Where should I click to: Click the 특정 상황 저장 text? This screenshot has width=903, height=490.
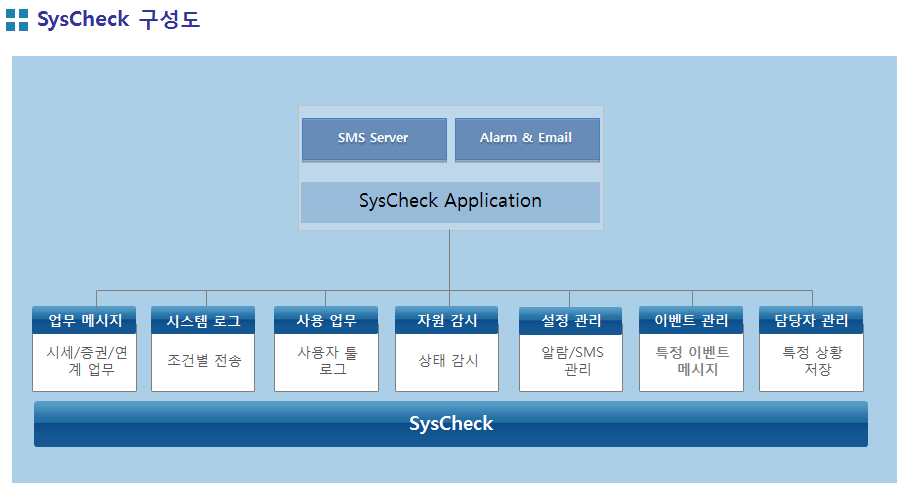tap(812, 360)
